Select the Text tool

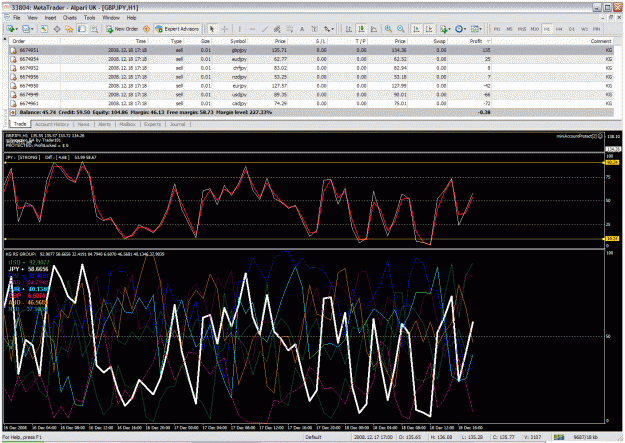click(x=302, y=29)
